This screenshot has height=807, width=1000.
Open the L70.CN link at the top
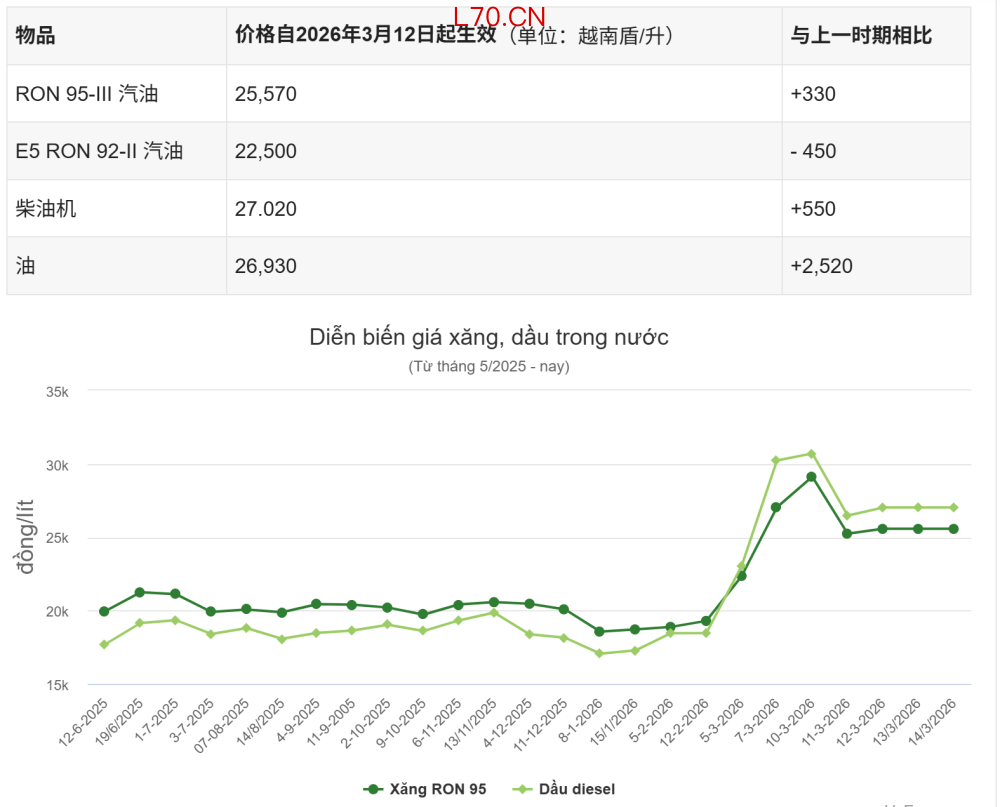497,16
